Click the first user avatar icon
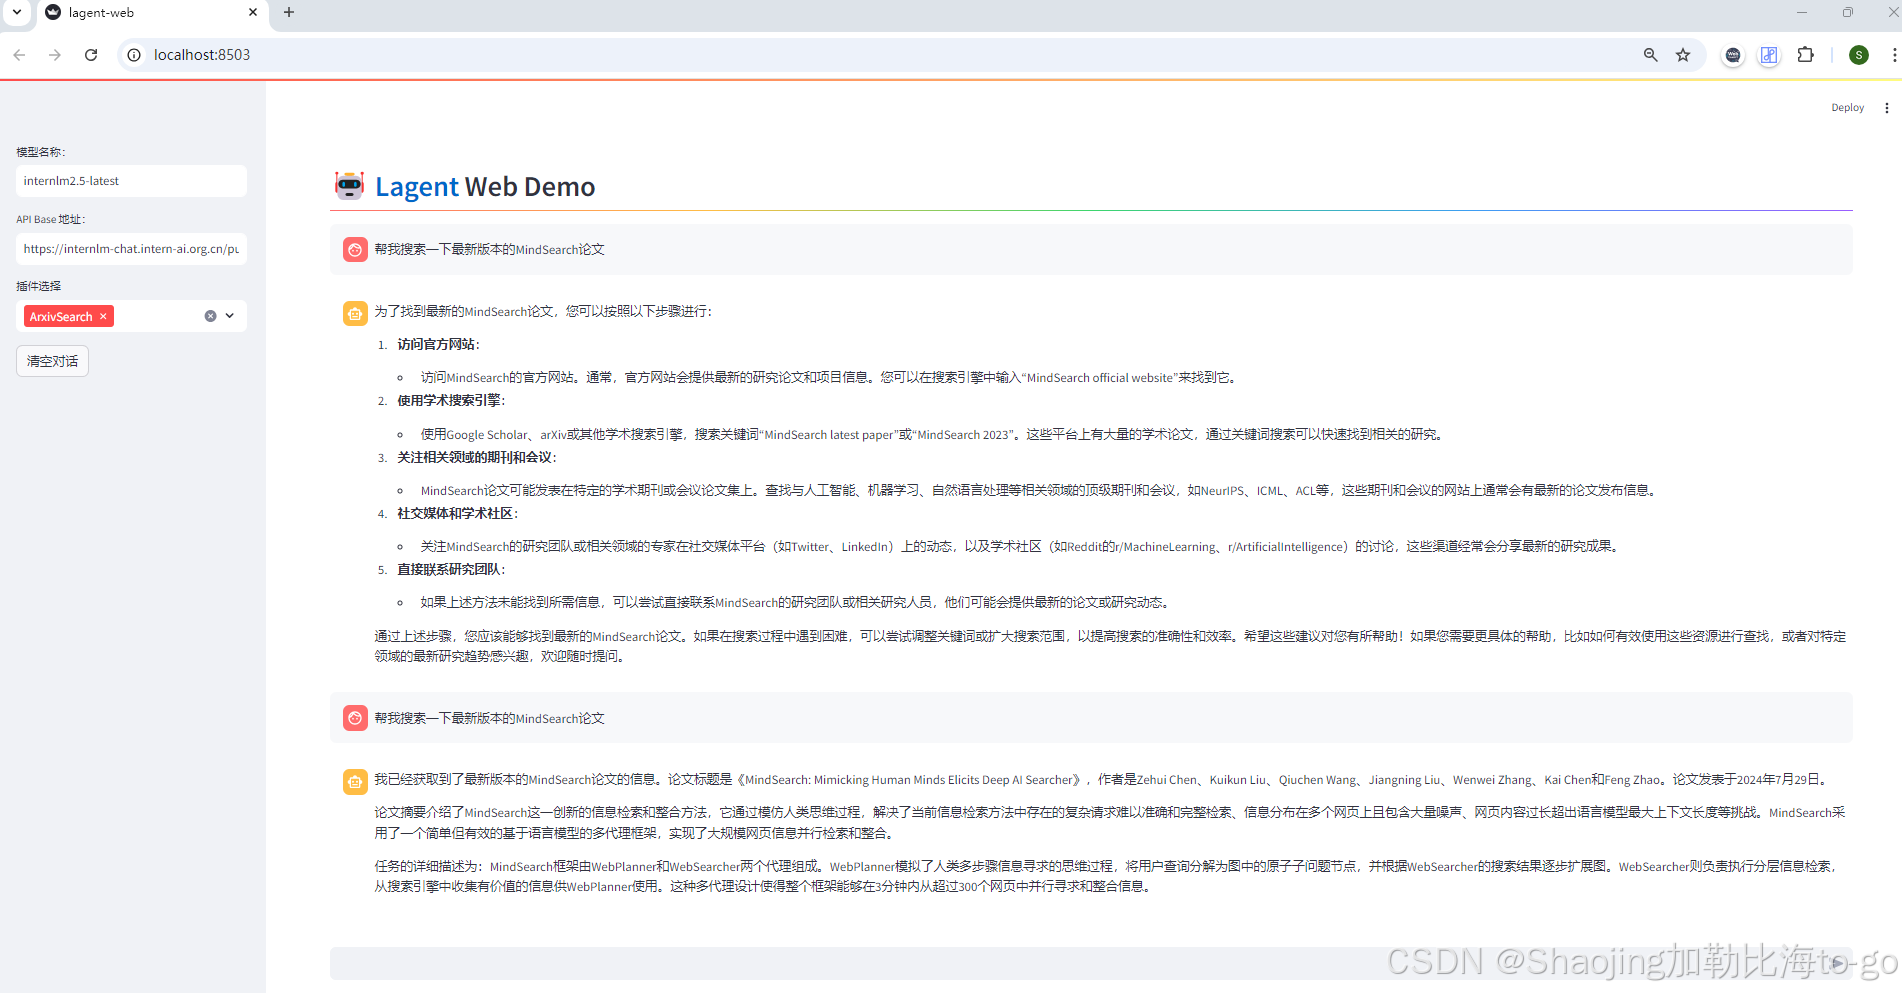1902x993 pixels. (x=355, y=250)
